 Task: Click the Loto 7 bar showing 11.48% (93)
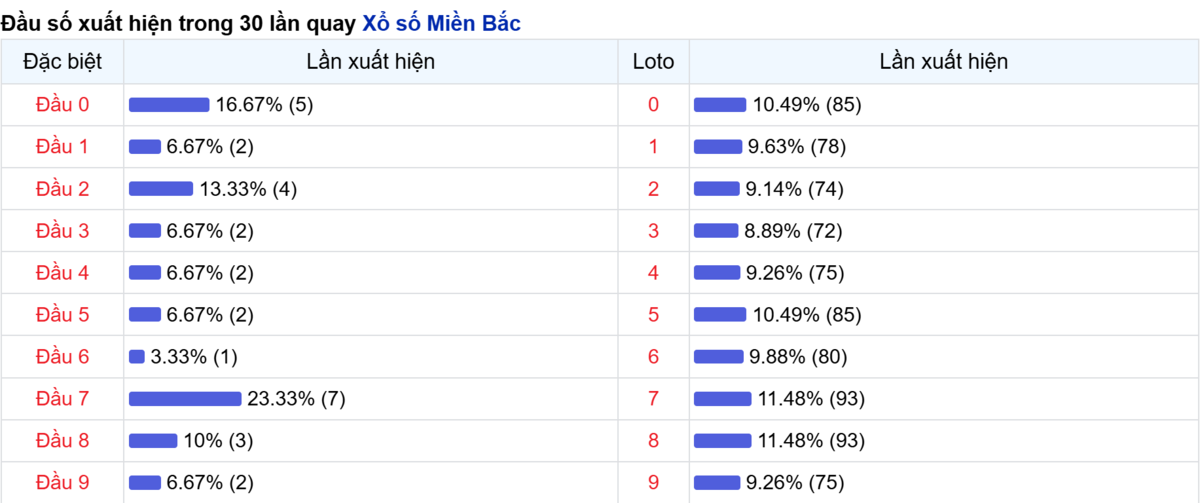[x=723, y=399]
